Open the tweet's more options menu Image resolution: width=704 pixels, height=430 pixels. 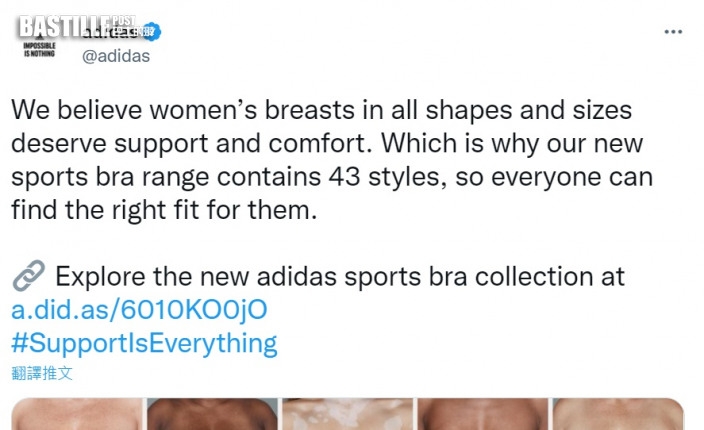coord(673,31)
